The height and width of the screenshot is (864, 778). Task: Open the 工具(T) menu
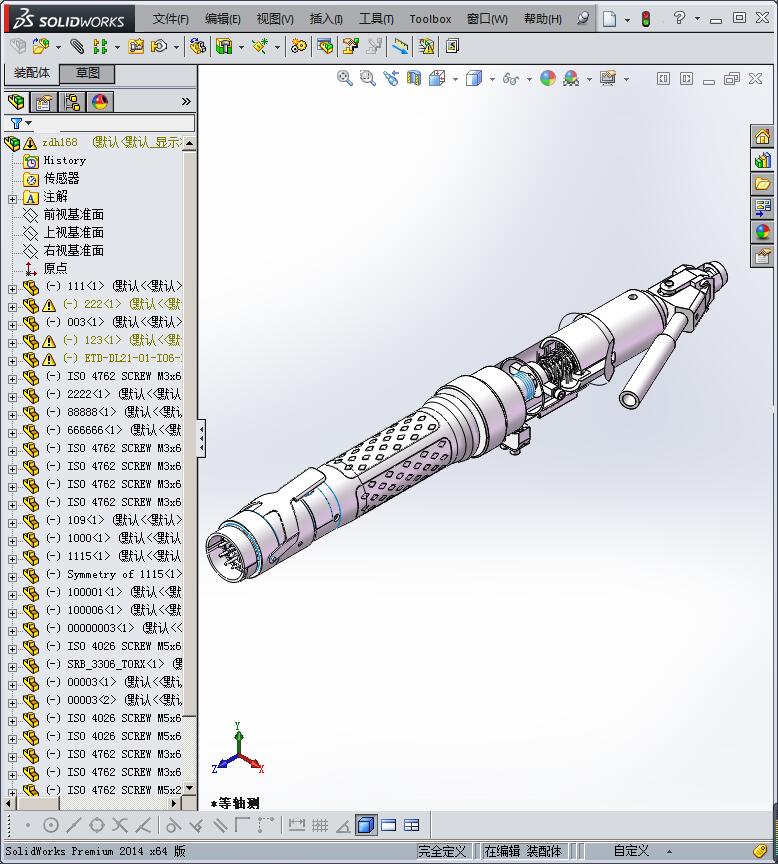click(x=376, y=19)
